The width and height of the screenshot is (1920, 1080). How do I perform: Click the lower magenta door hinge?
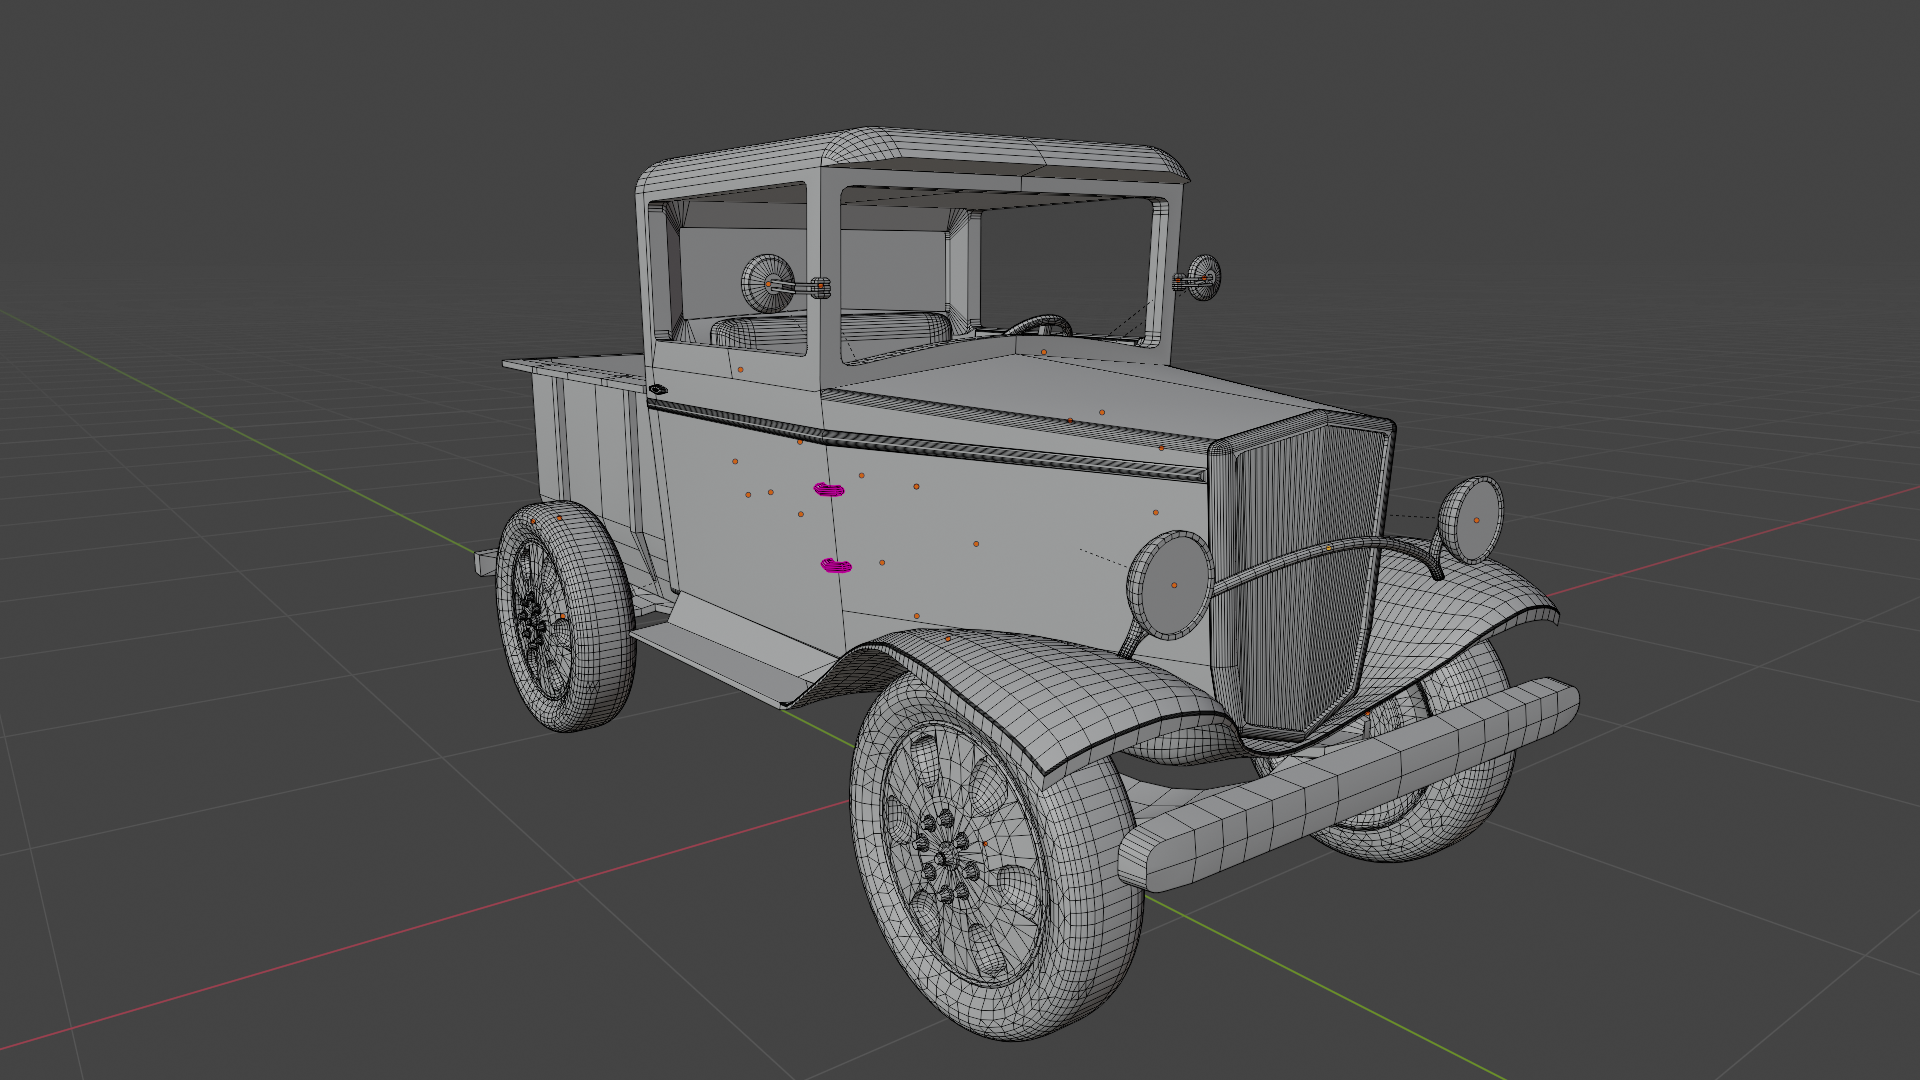click(x=835, y=566)
